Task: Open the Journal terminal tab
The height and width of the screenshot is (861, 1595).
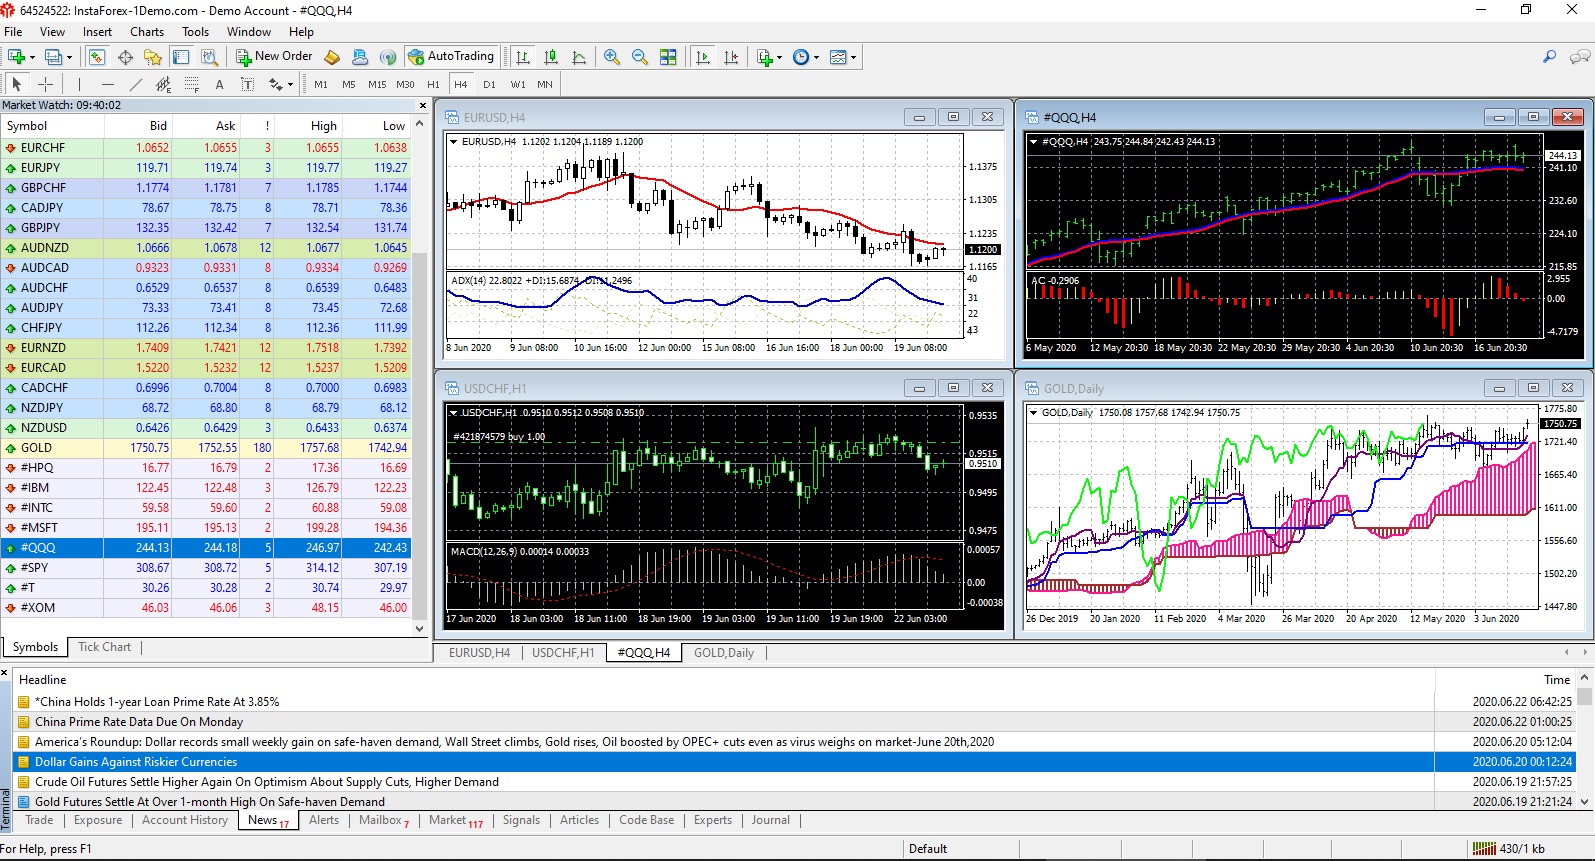Action: pos(770,820)
